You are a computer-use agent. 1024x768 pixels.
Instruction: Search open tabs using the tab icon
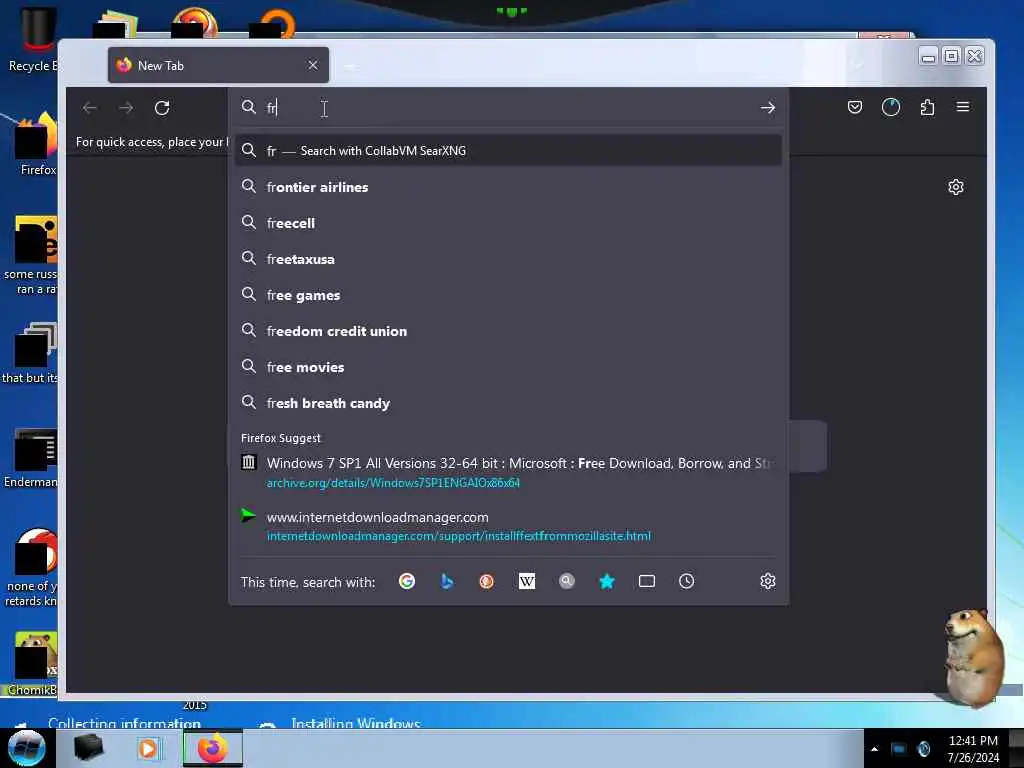pyautogui.click(x=647, y=581)
